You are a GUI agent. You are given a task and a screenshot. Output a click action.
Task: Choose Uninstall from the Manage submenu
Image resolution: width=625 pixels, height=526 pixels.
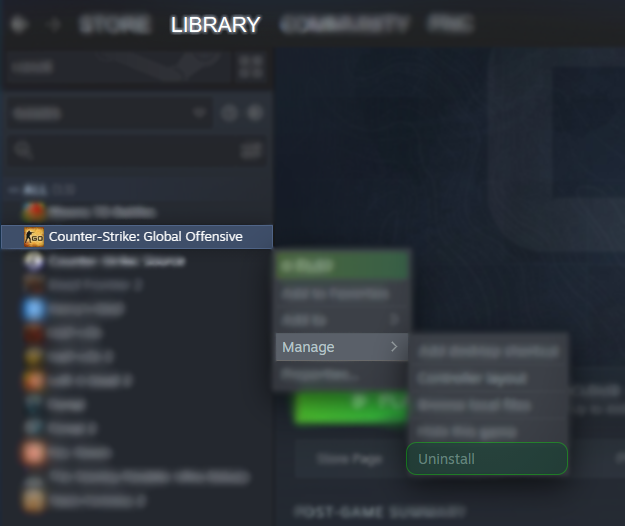(487, 459)
